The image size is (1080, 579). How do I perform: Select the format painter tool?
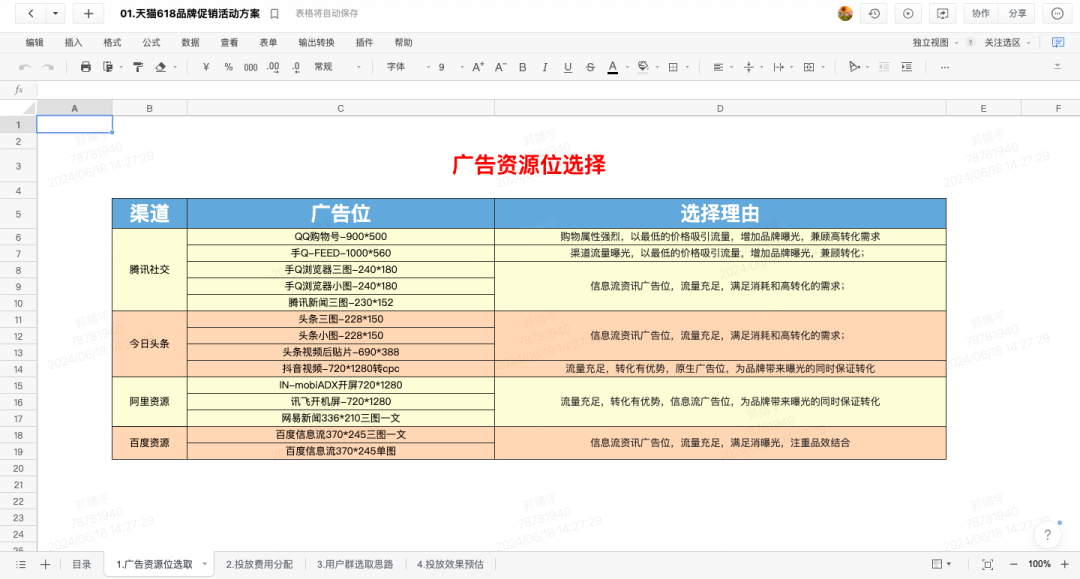tap(136, 67)
